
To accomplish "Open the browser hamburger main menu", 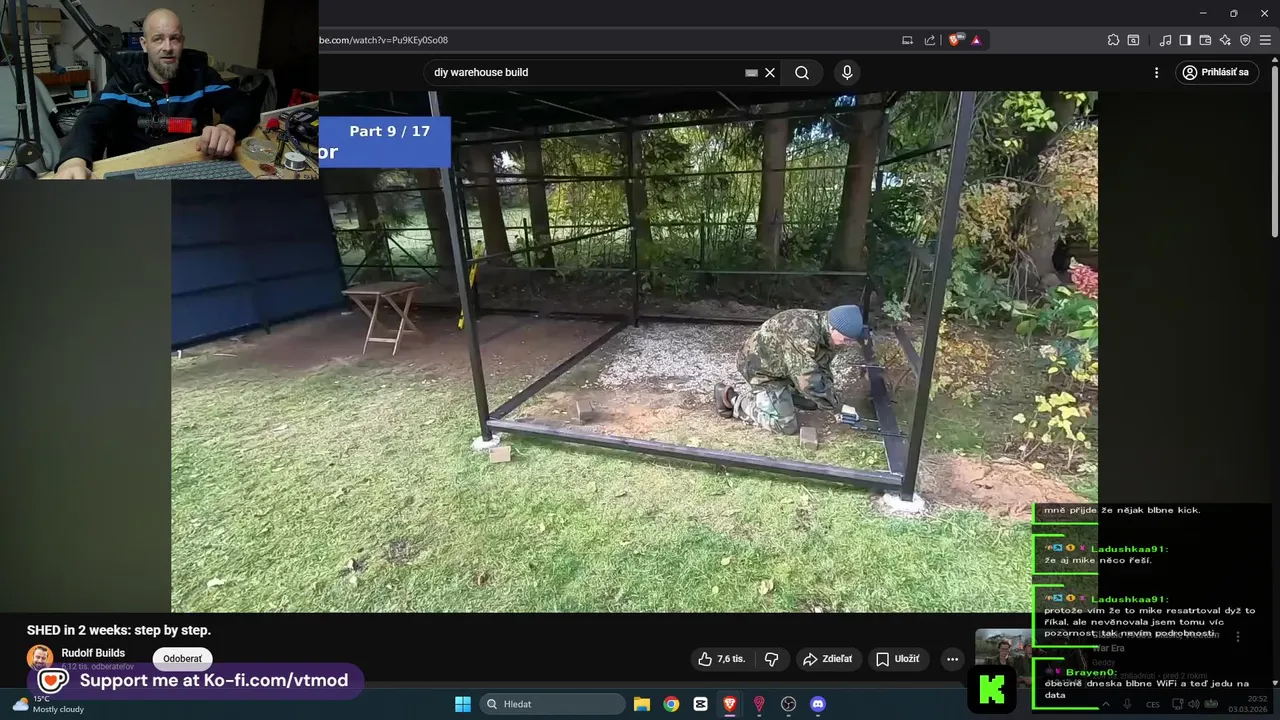I will pos(1265,40).
